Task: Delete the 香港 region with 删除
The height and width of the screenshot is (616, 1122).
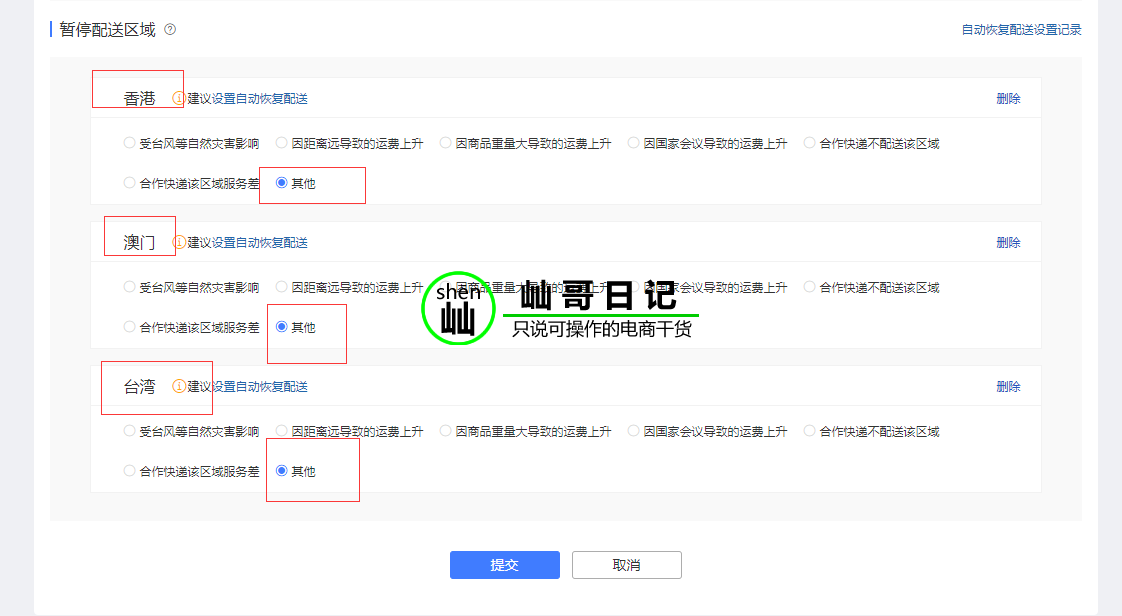Action: tap(1008, 99)
